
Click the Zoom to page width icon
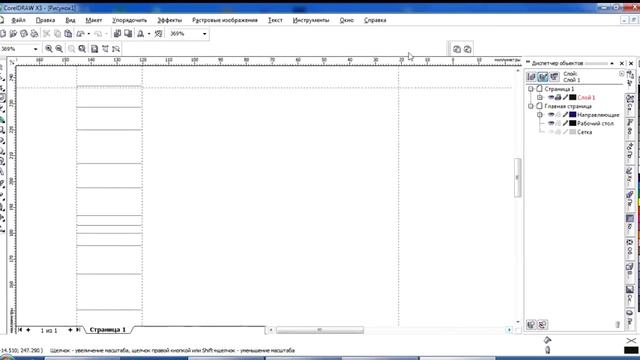pyautogui.click(x=105, y=49)
